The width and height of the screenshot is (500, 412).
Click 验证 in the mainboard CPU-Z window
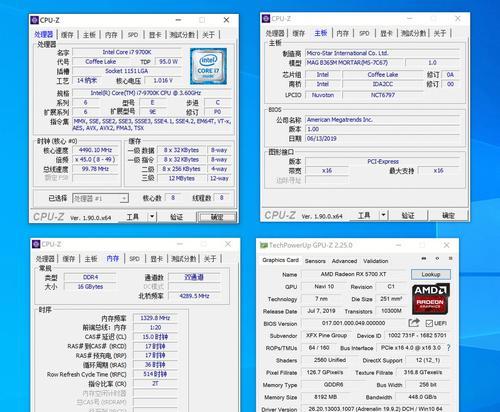click(408, 215)
